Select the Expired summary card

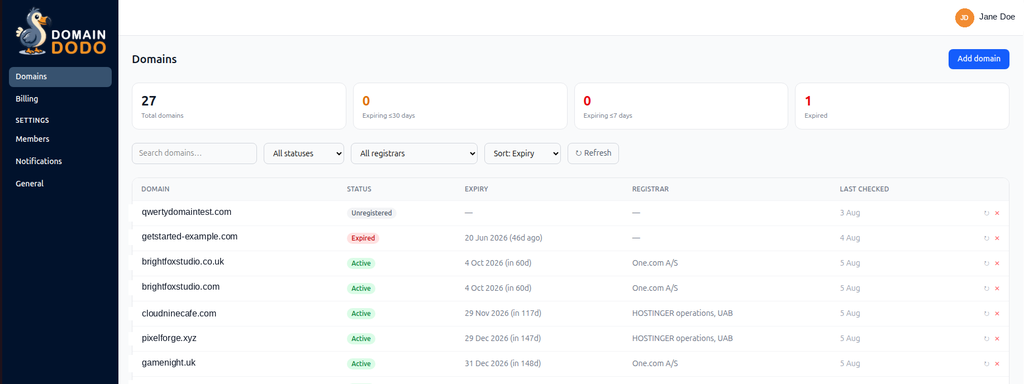(903, 106)
